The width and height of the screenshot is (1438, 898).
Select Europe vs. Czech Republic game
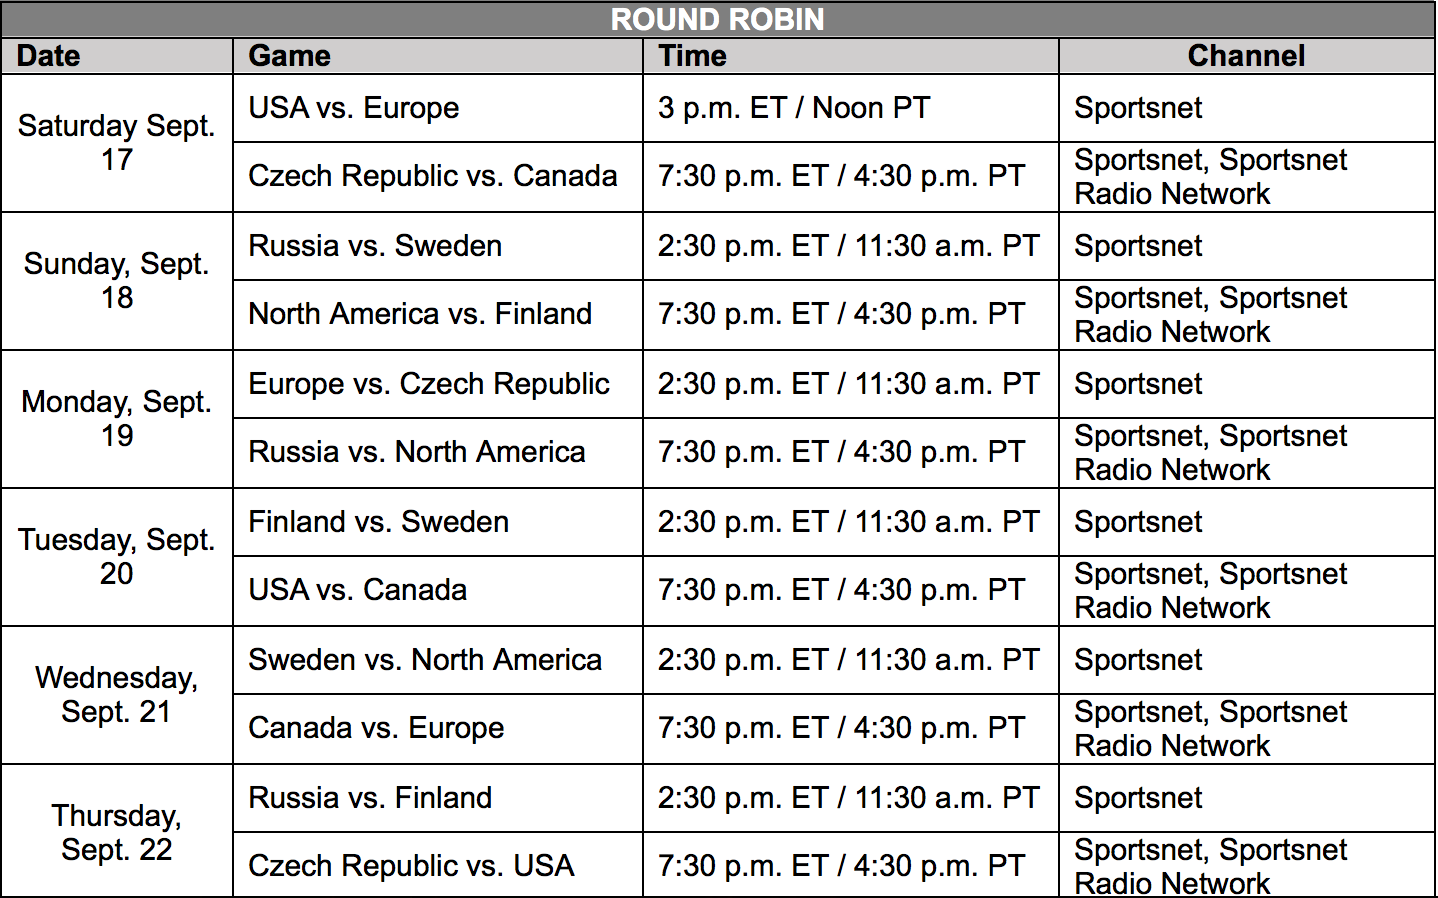pos(438,384)
